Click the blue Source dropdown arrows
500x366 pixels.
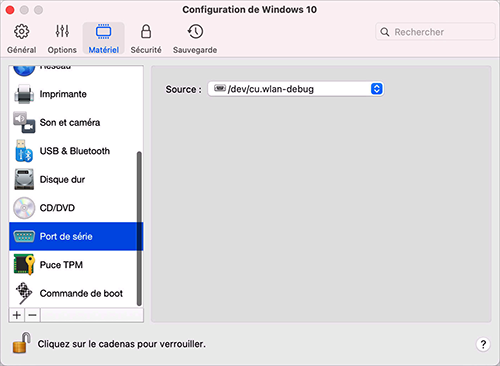point(376,89)
